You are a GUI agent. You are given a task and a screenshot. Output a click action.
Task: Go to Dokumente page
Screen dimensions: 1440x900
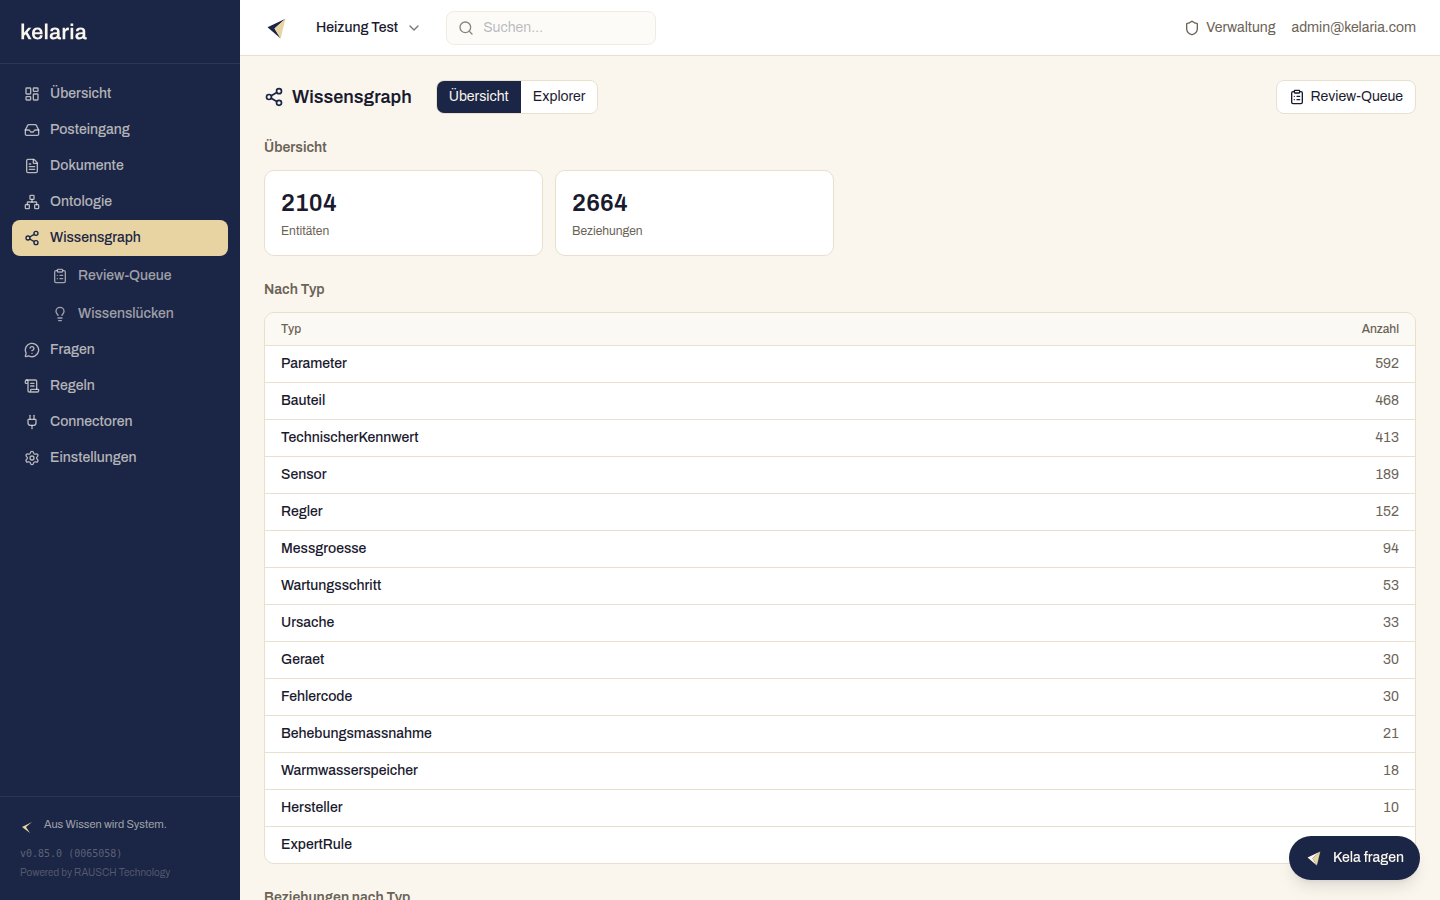coord(120,165)
